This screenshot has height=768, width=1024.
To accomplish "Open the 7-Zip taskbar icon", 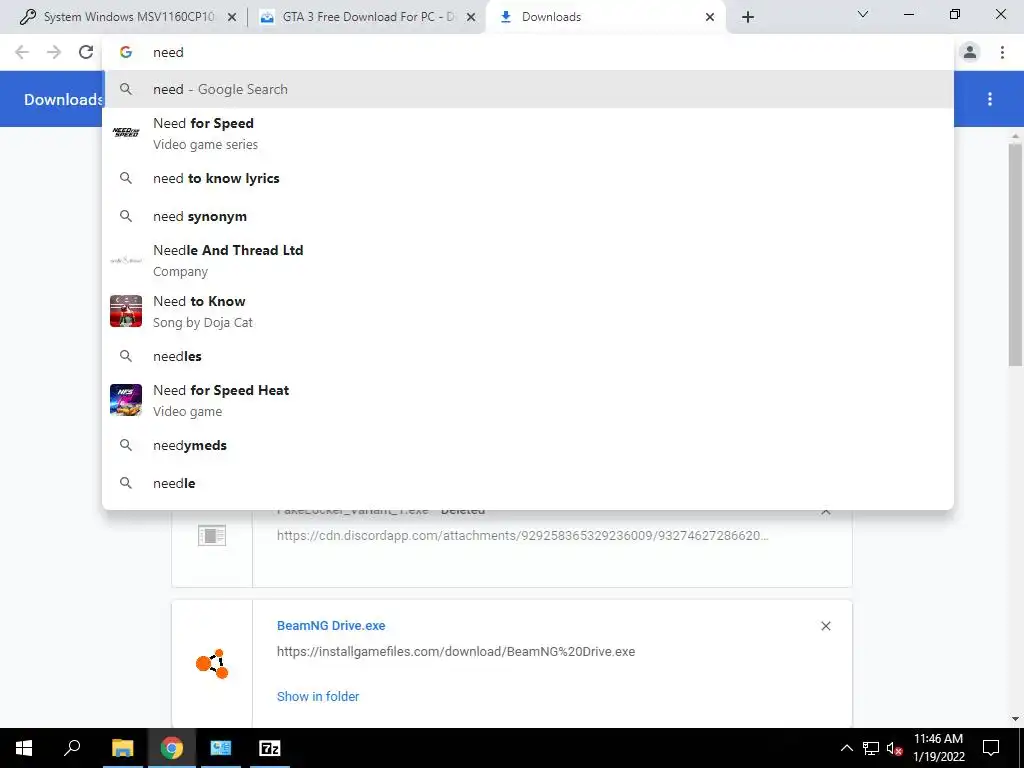I will click(270, 748).
